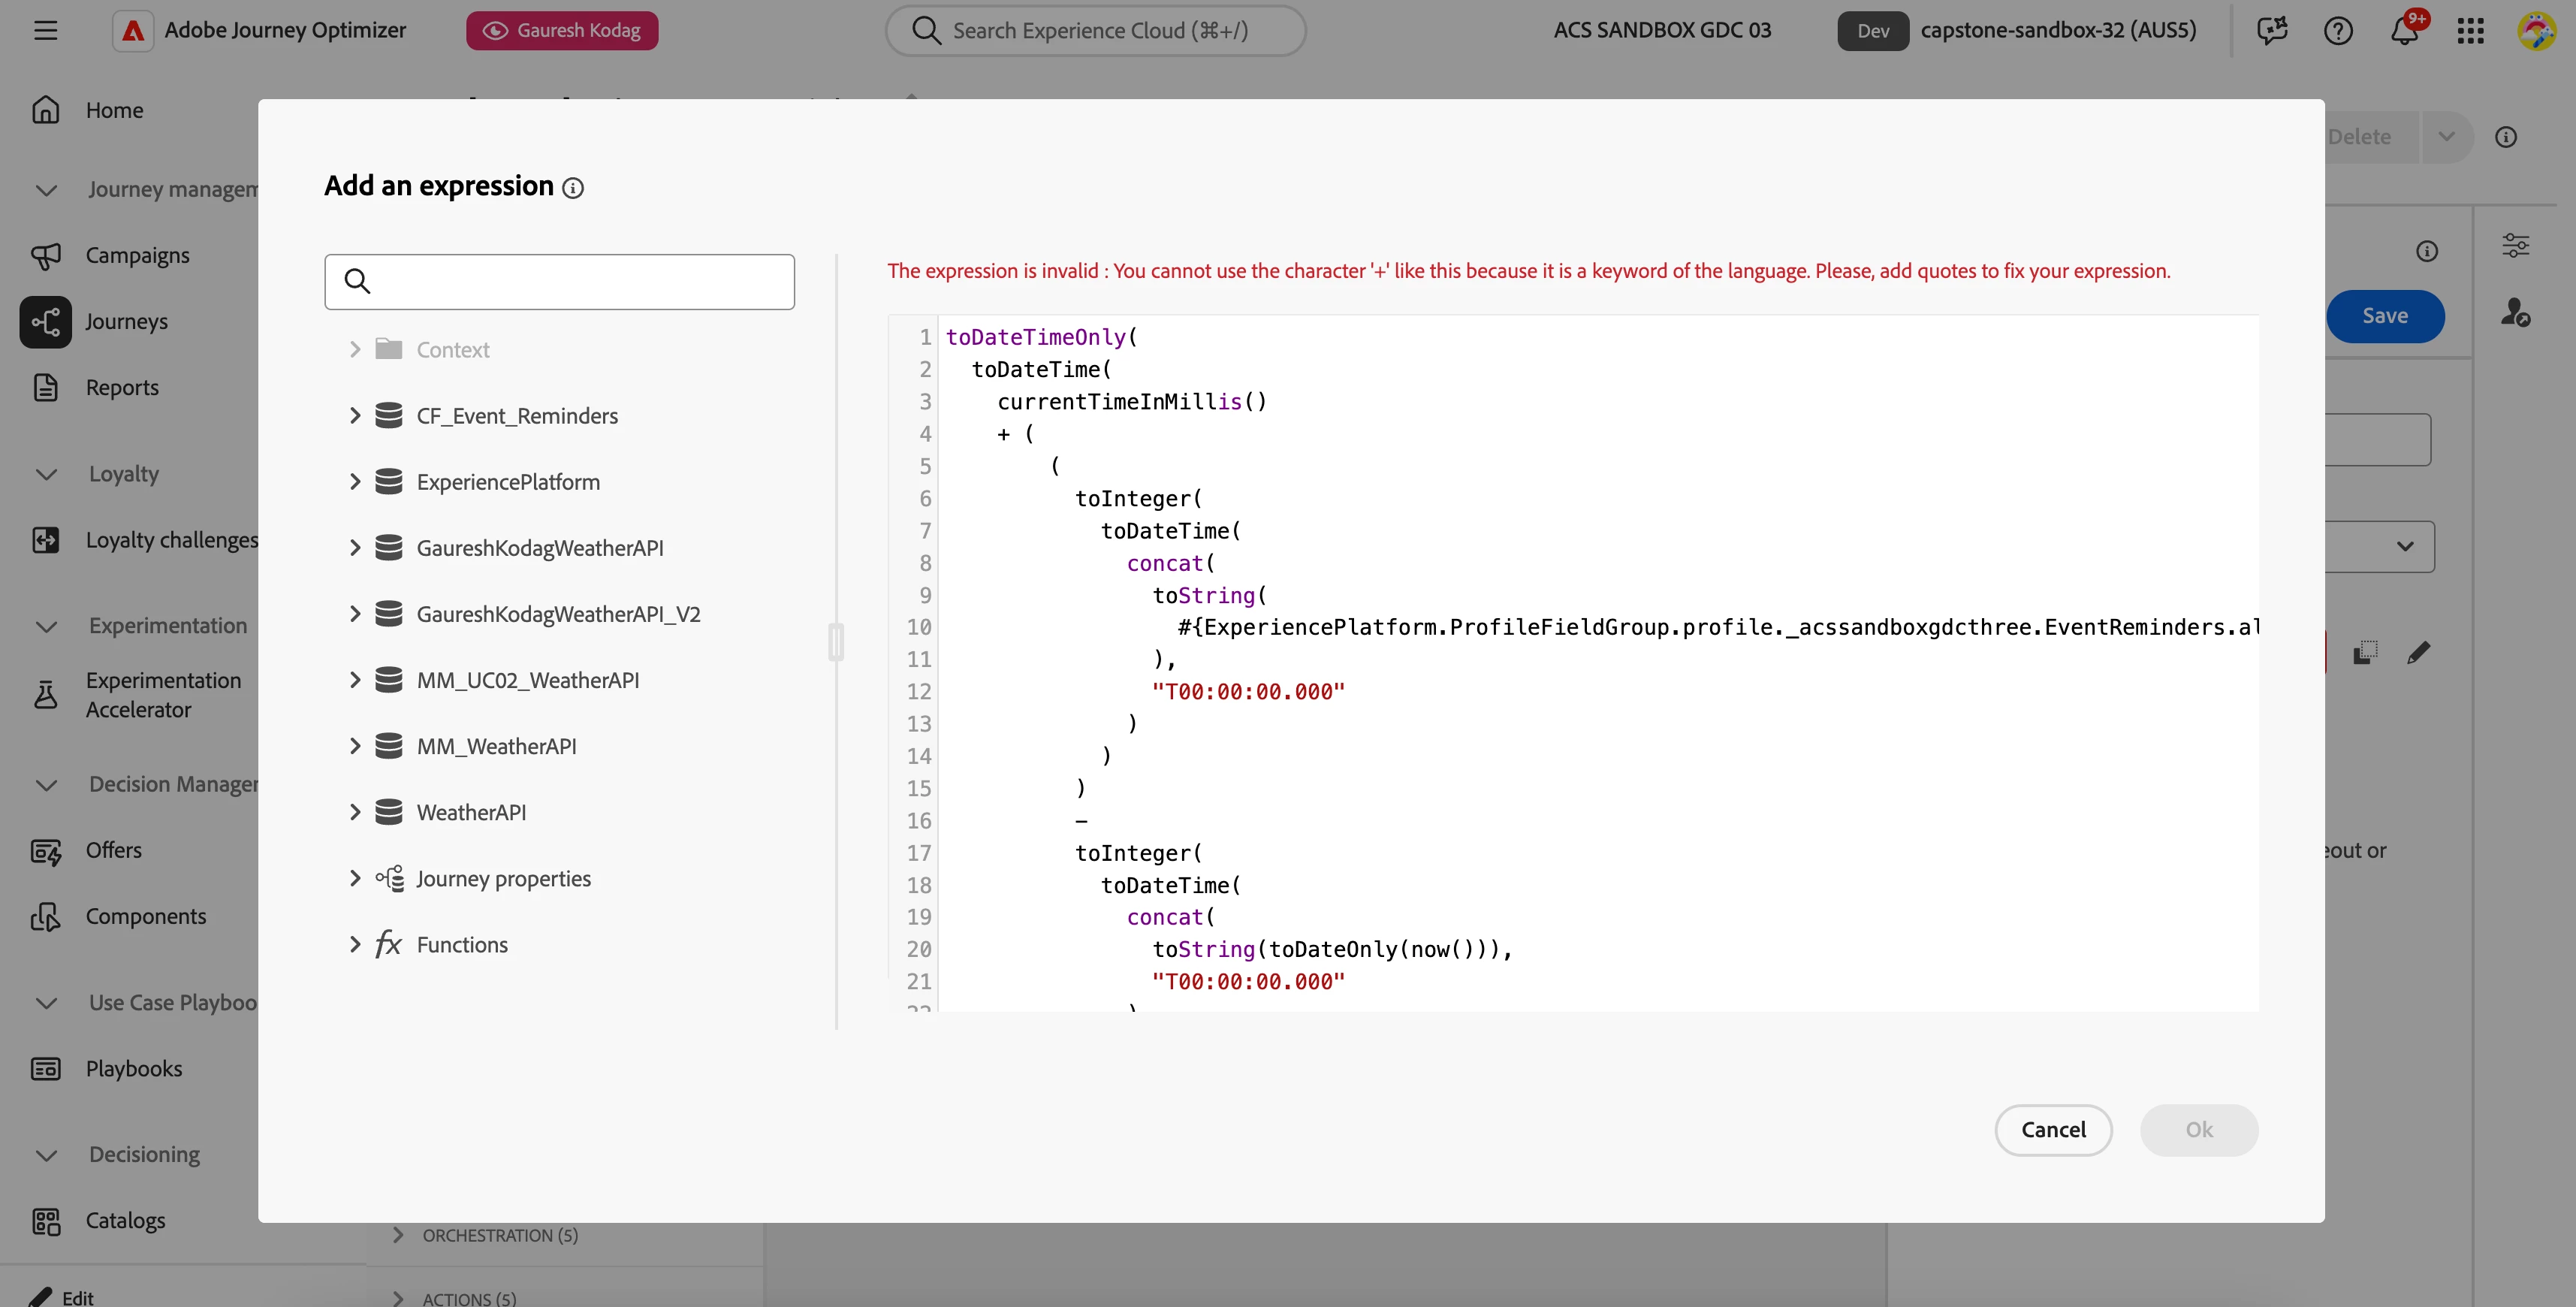Click the panel divider resize handle
The width and height of the screenshot is (2576, 1307).
836,642
